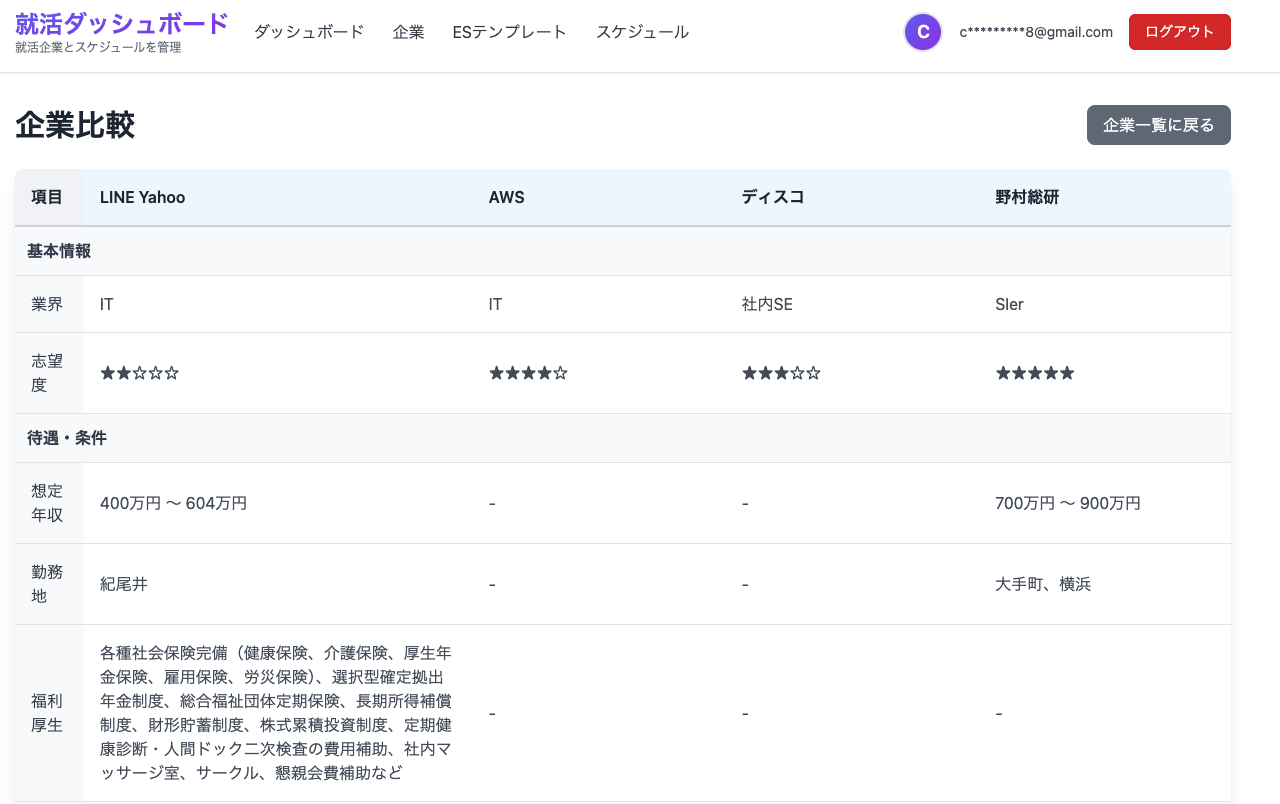Open the ESテンプレート page

tap(510, 32)
